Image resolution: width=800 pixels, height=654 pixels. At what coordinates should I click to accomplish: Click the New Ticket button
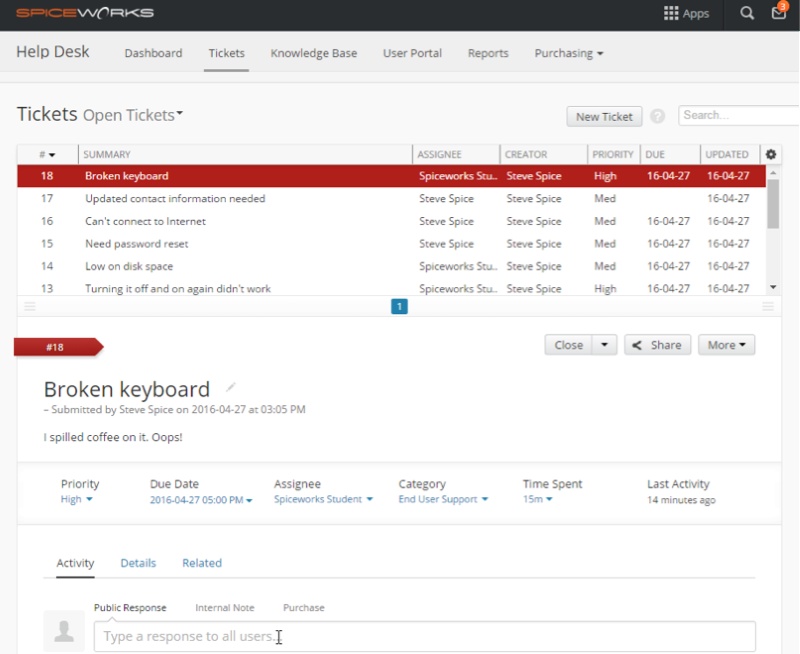coord(604,116)
